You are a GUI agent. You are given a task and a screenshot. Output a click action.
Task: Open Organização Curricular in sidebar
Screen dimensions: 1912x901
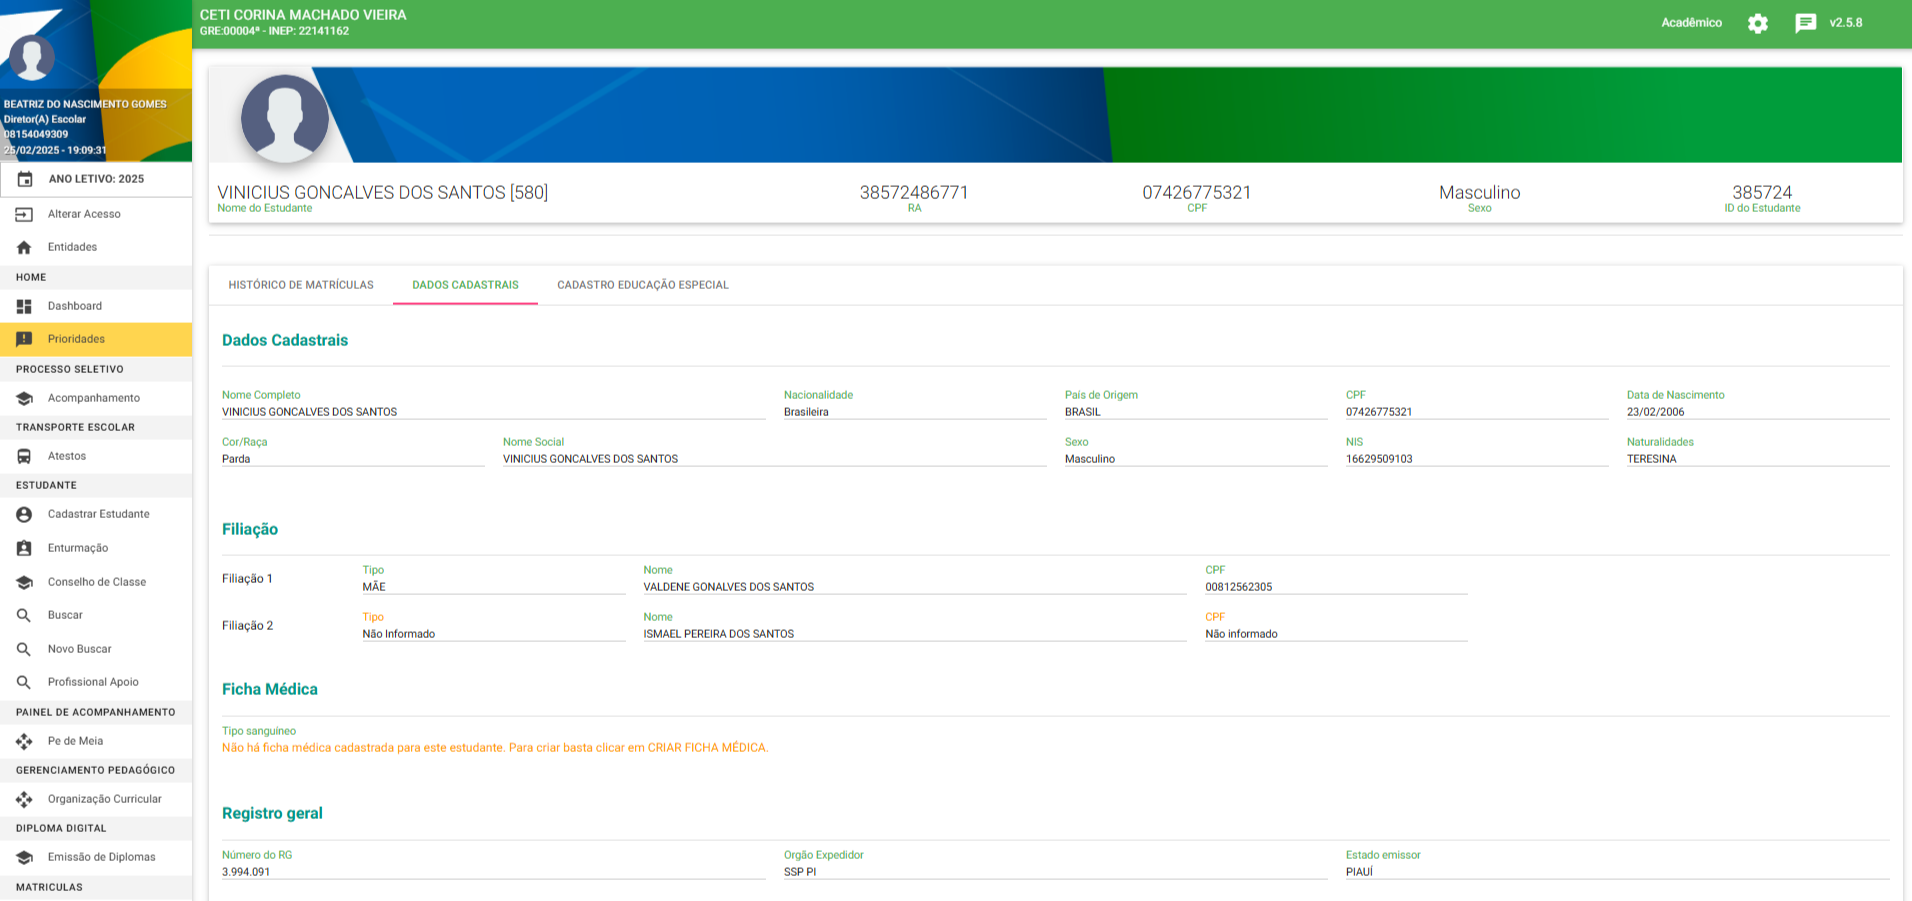tap(104, 799)
